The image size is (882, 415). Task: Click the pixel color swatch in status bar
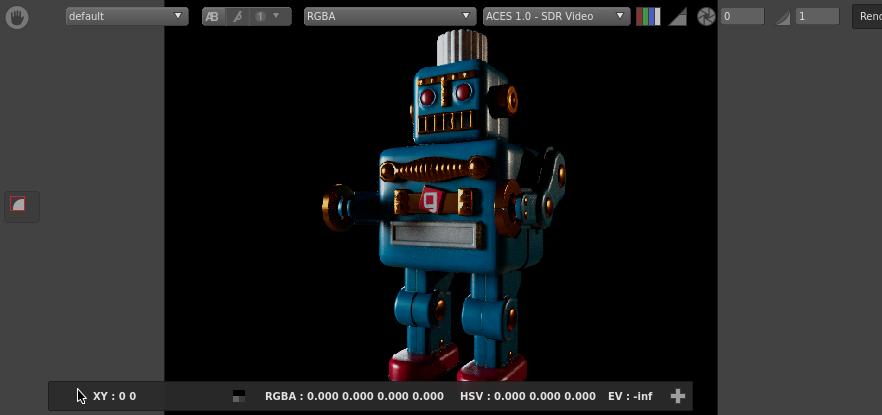(238, 396)
